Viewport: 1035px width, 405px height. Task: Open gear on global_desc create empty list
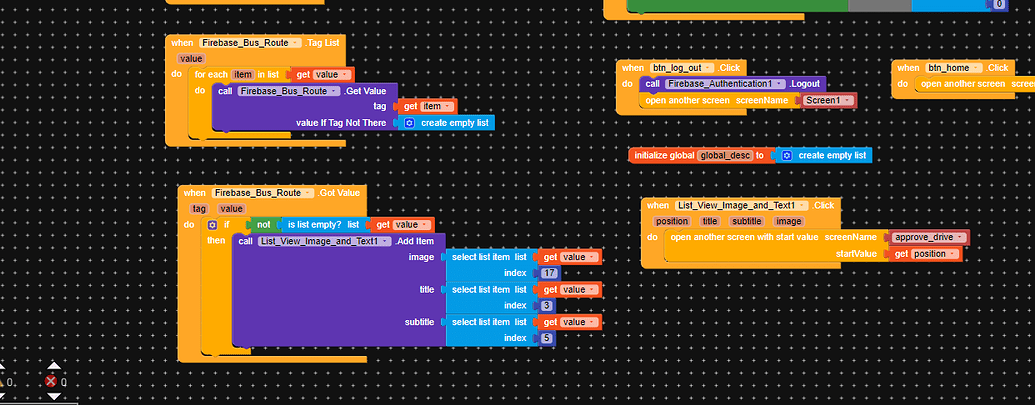pos(786,156)
